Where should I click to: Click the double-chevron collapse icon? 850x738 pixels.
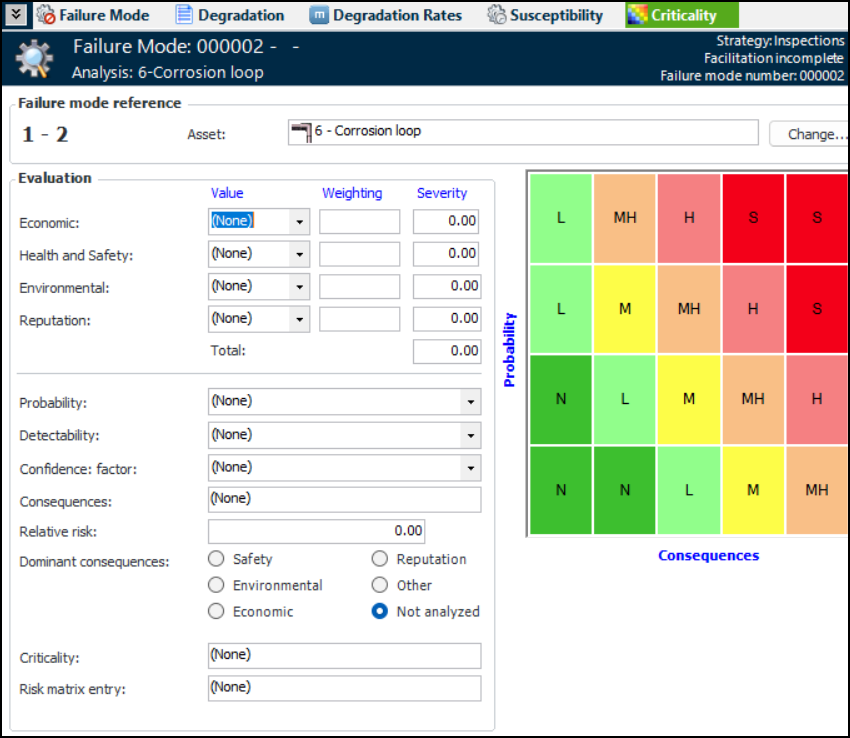pyautogui.click(x=16, y=15)
